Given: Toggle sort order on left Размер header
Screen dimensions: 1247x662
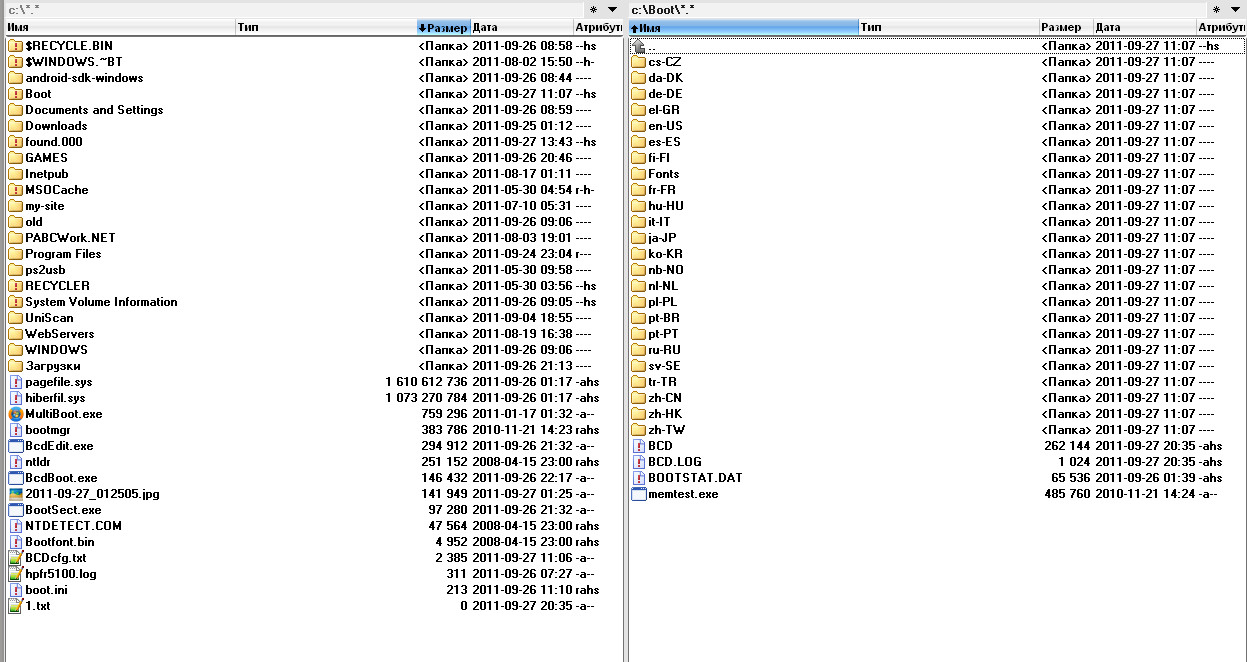Looking at the screenshot, I should 443,27.
